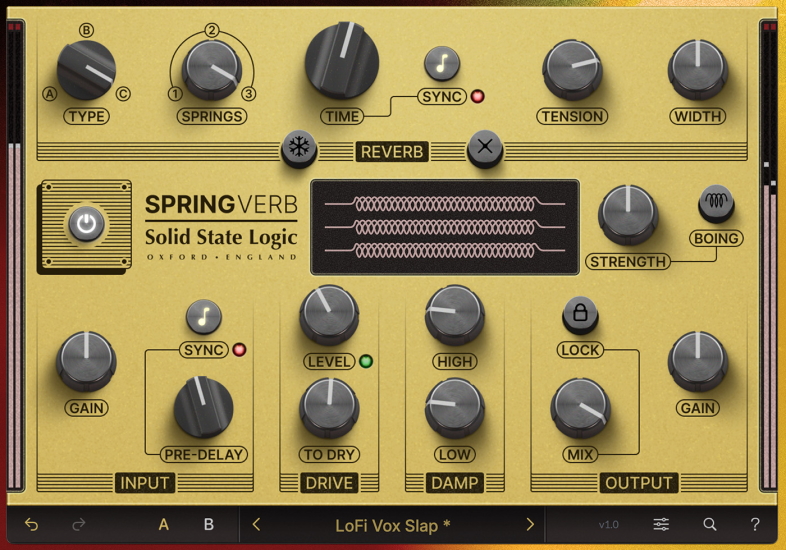The width and height of the screenshot is (786, 550).
Task: Open plugin settings sliders icon
Action: pyautogui.click(x=661, y=524)
